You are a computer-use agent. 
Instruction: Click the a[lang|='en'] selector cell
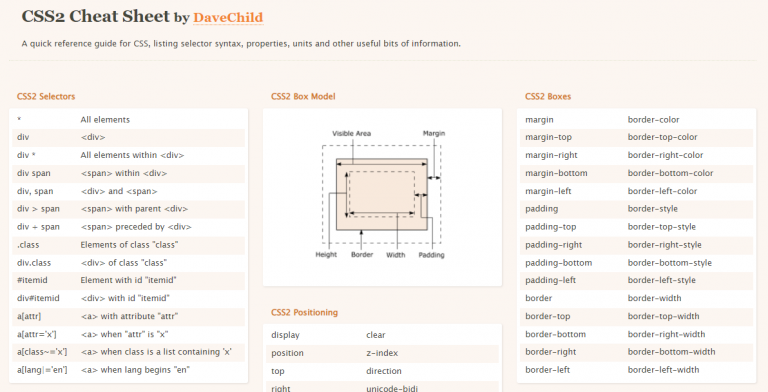coord(42,370)
